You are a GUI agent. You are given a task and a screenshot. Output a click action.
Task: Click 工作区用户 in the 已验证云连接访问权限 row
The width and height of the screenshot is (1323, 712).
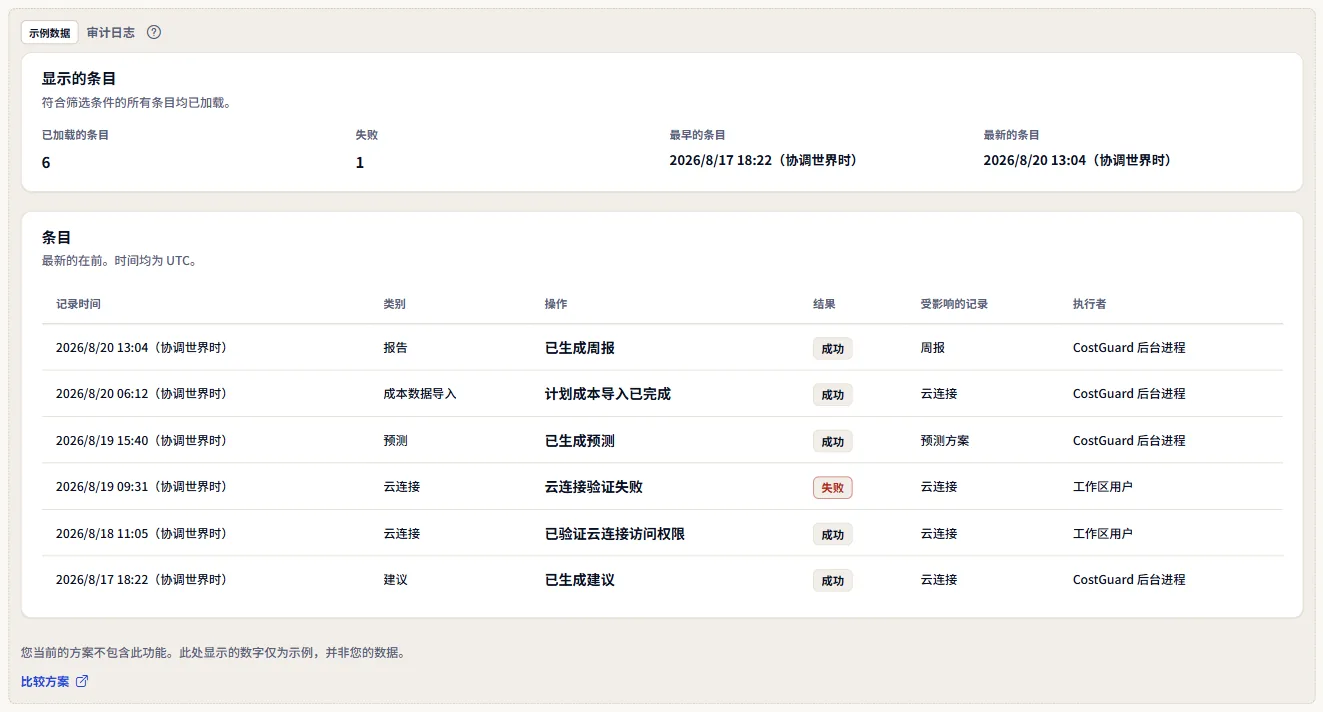[1103, 534]
